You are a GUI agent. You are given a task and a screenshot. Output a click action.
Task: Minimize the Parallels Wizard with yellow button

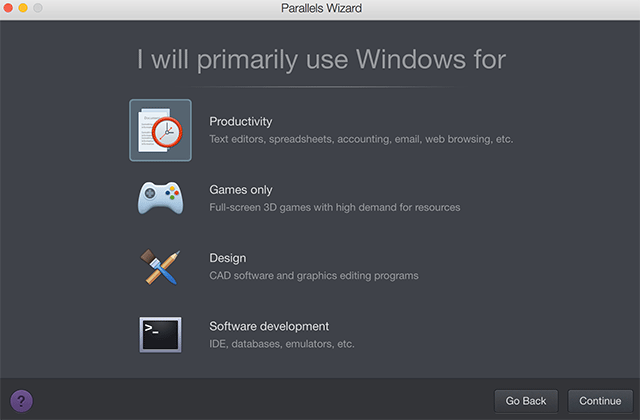(23, 8)
